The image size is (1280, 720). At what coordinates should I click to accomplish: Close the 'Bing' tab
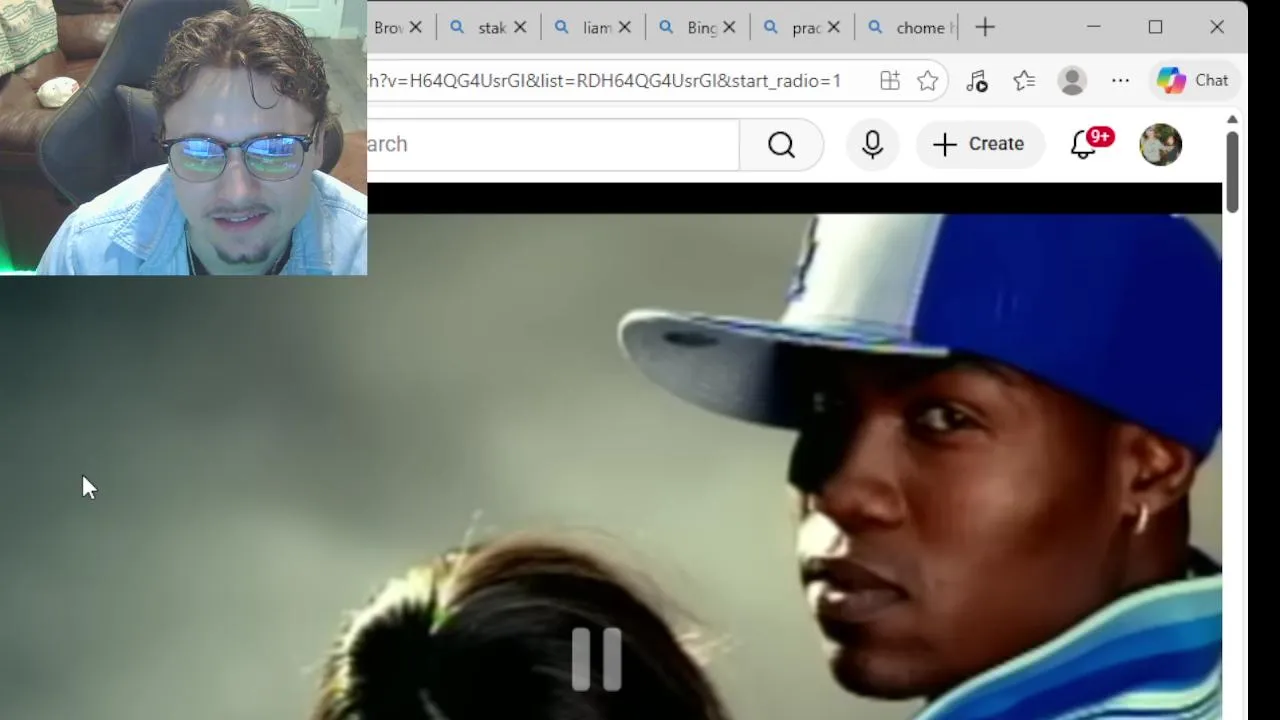click(729, 28)
